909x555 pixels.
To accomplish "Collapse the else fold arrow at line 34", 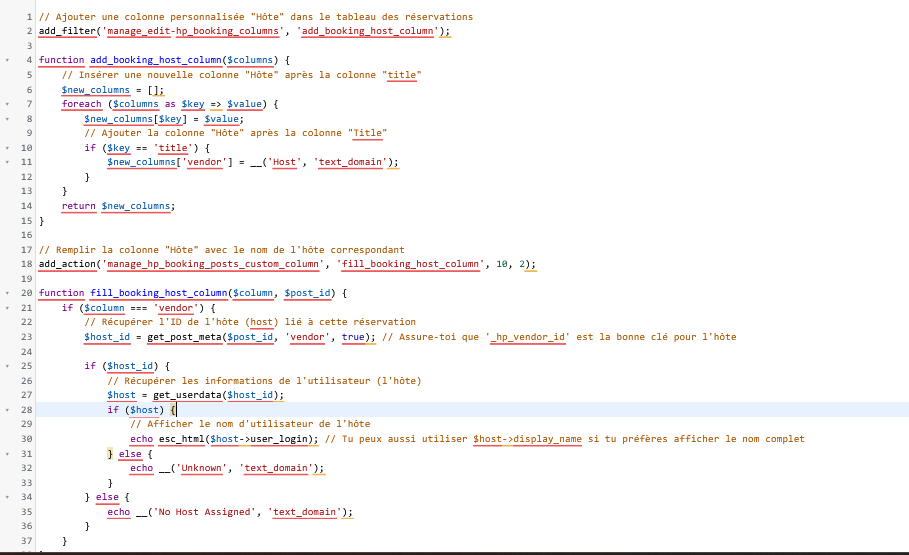I will pyautogui.click(x=8, y=497).
